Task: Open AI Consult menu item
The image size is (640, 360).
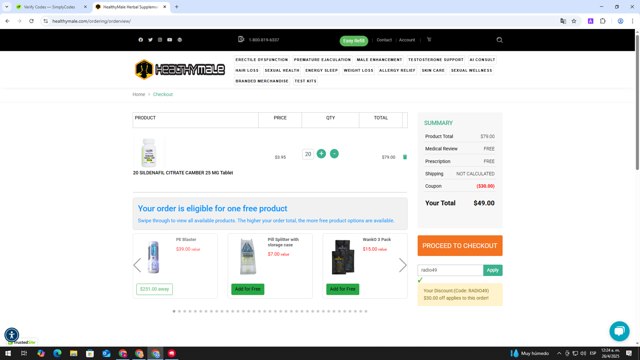Action: pos(482,60)
